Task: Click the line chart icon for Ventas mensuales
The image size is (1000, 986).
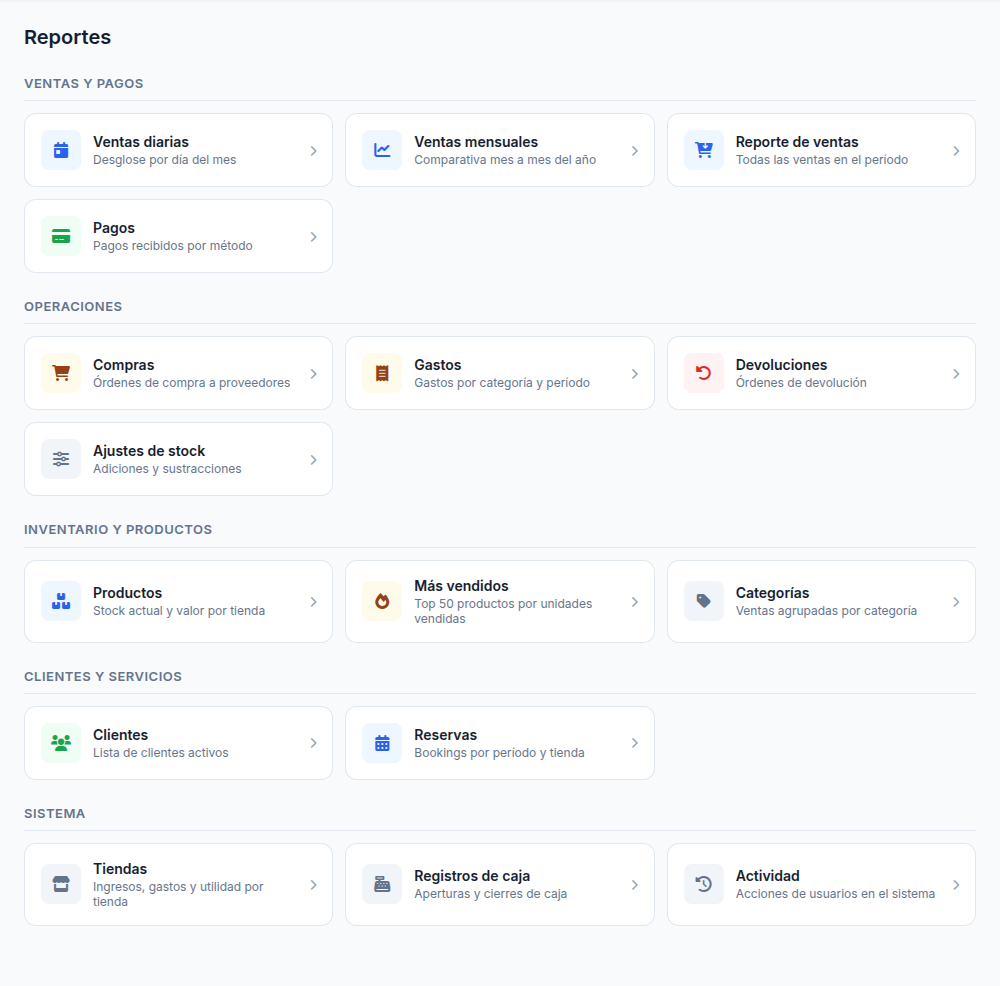Action: point(382,151)
